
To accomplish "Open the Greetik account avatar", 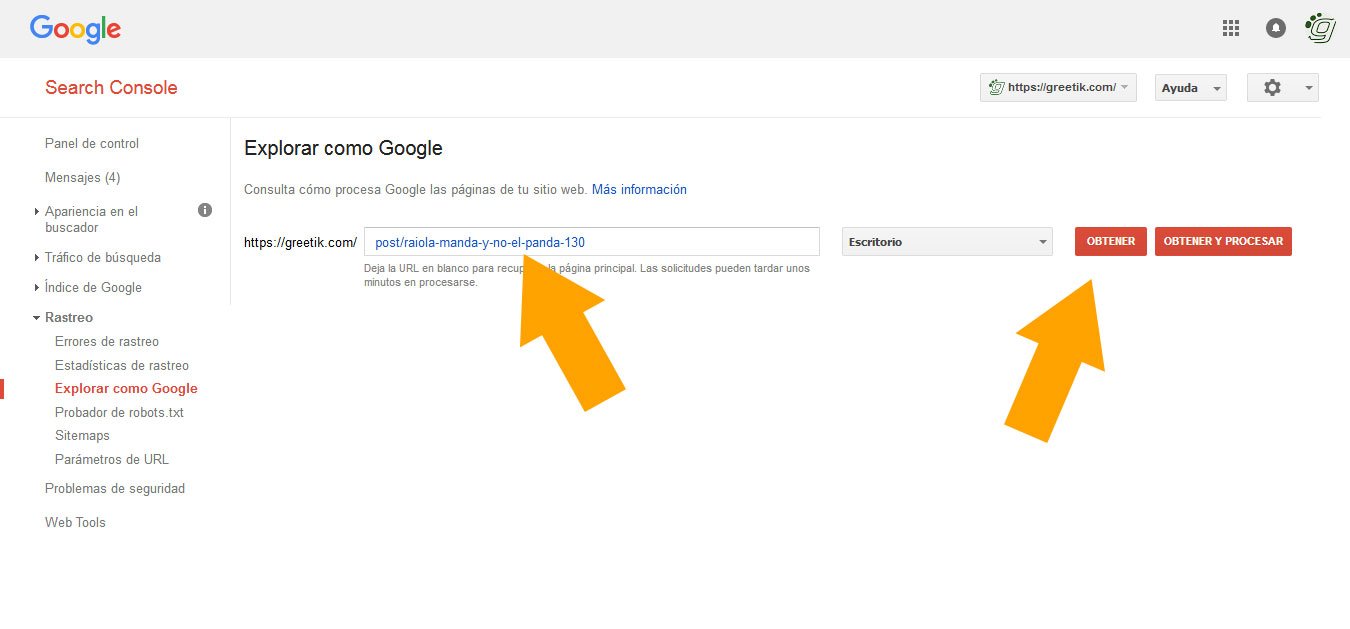I will point(1321,28).
